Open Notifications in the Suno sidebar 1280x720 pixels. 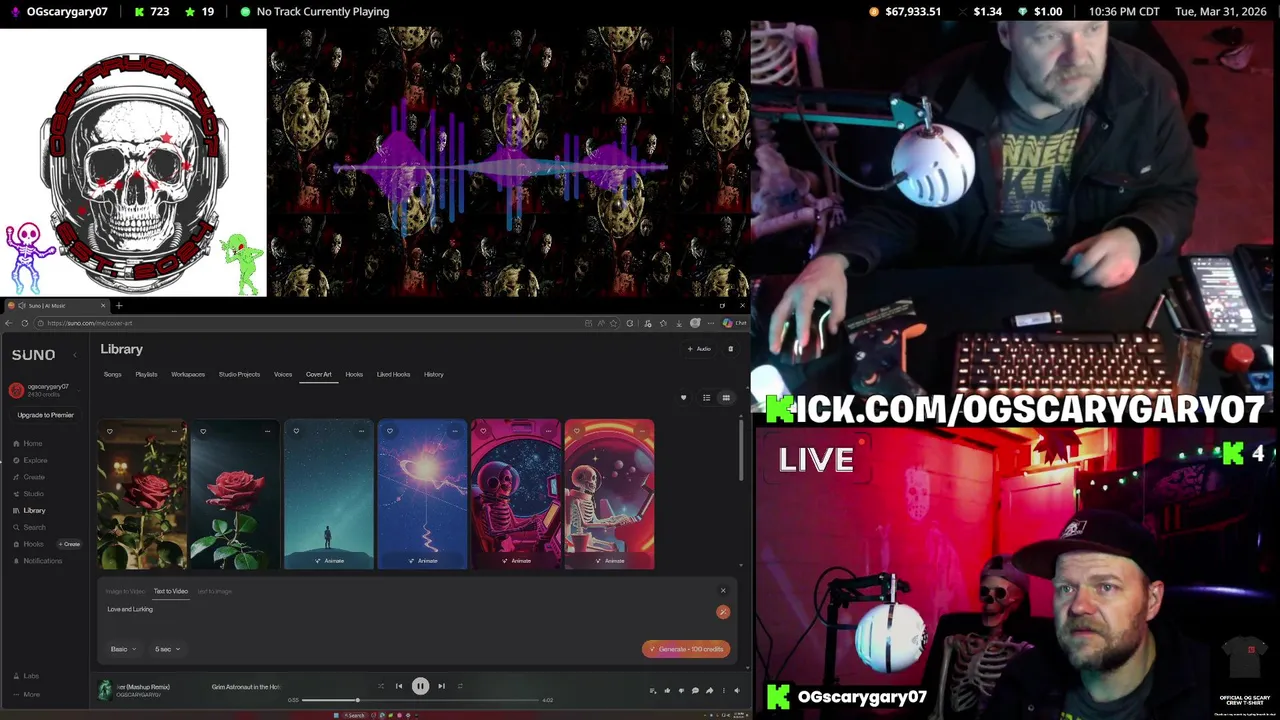[x=37, y=561]
